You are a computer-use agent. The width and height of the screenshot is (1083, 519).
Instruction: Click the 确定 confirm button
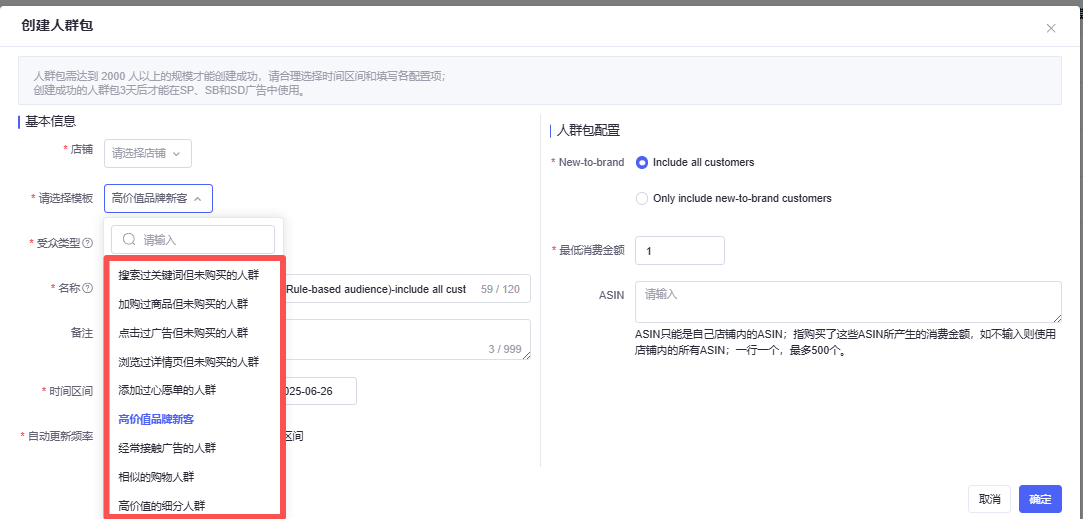pos(1040,499)
